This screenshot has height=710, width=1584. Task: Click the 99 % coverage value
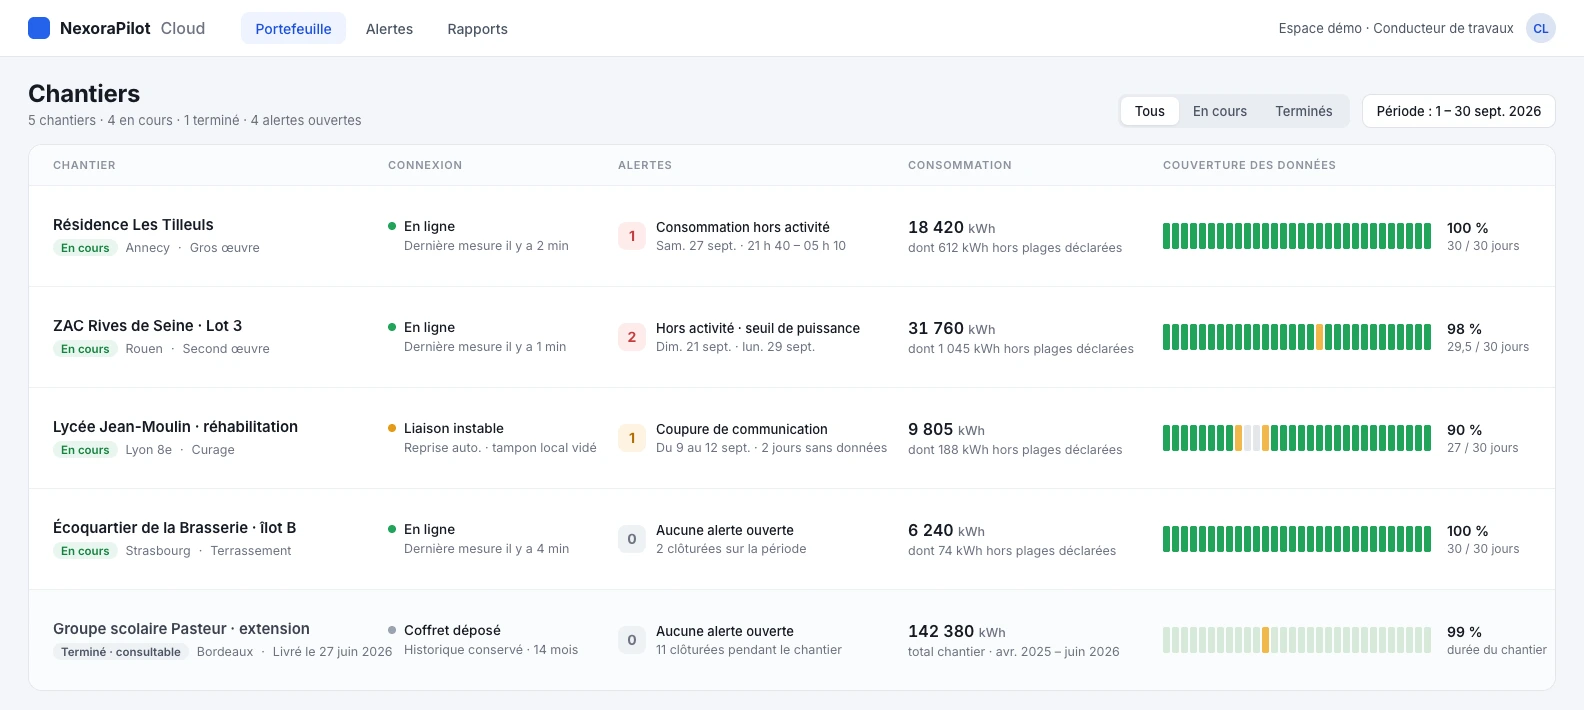point(1464,632)
